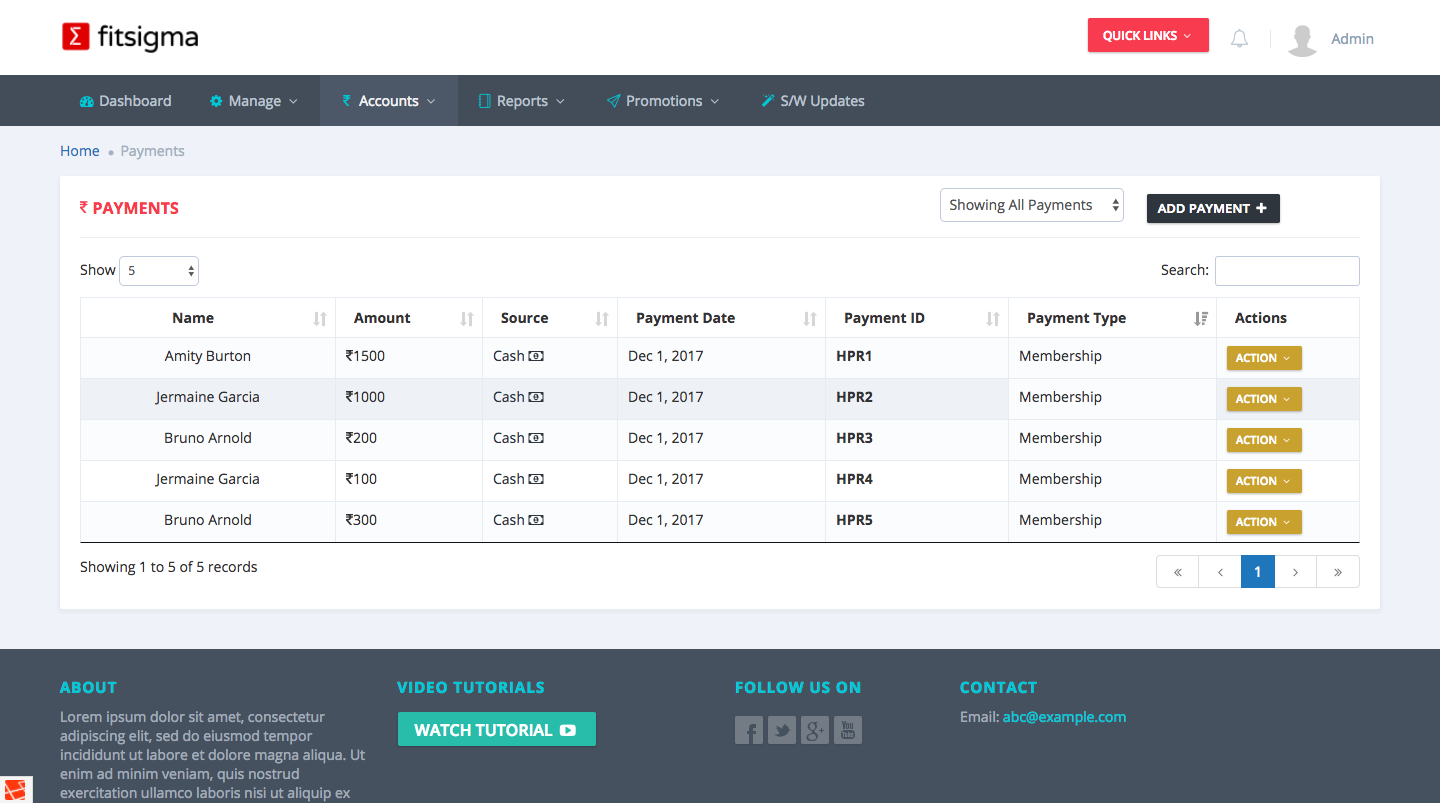Open the 'Showing All Payments' filter dropdown
The image size is (1440, 803).
[1031, 205]
